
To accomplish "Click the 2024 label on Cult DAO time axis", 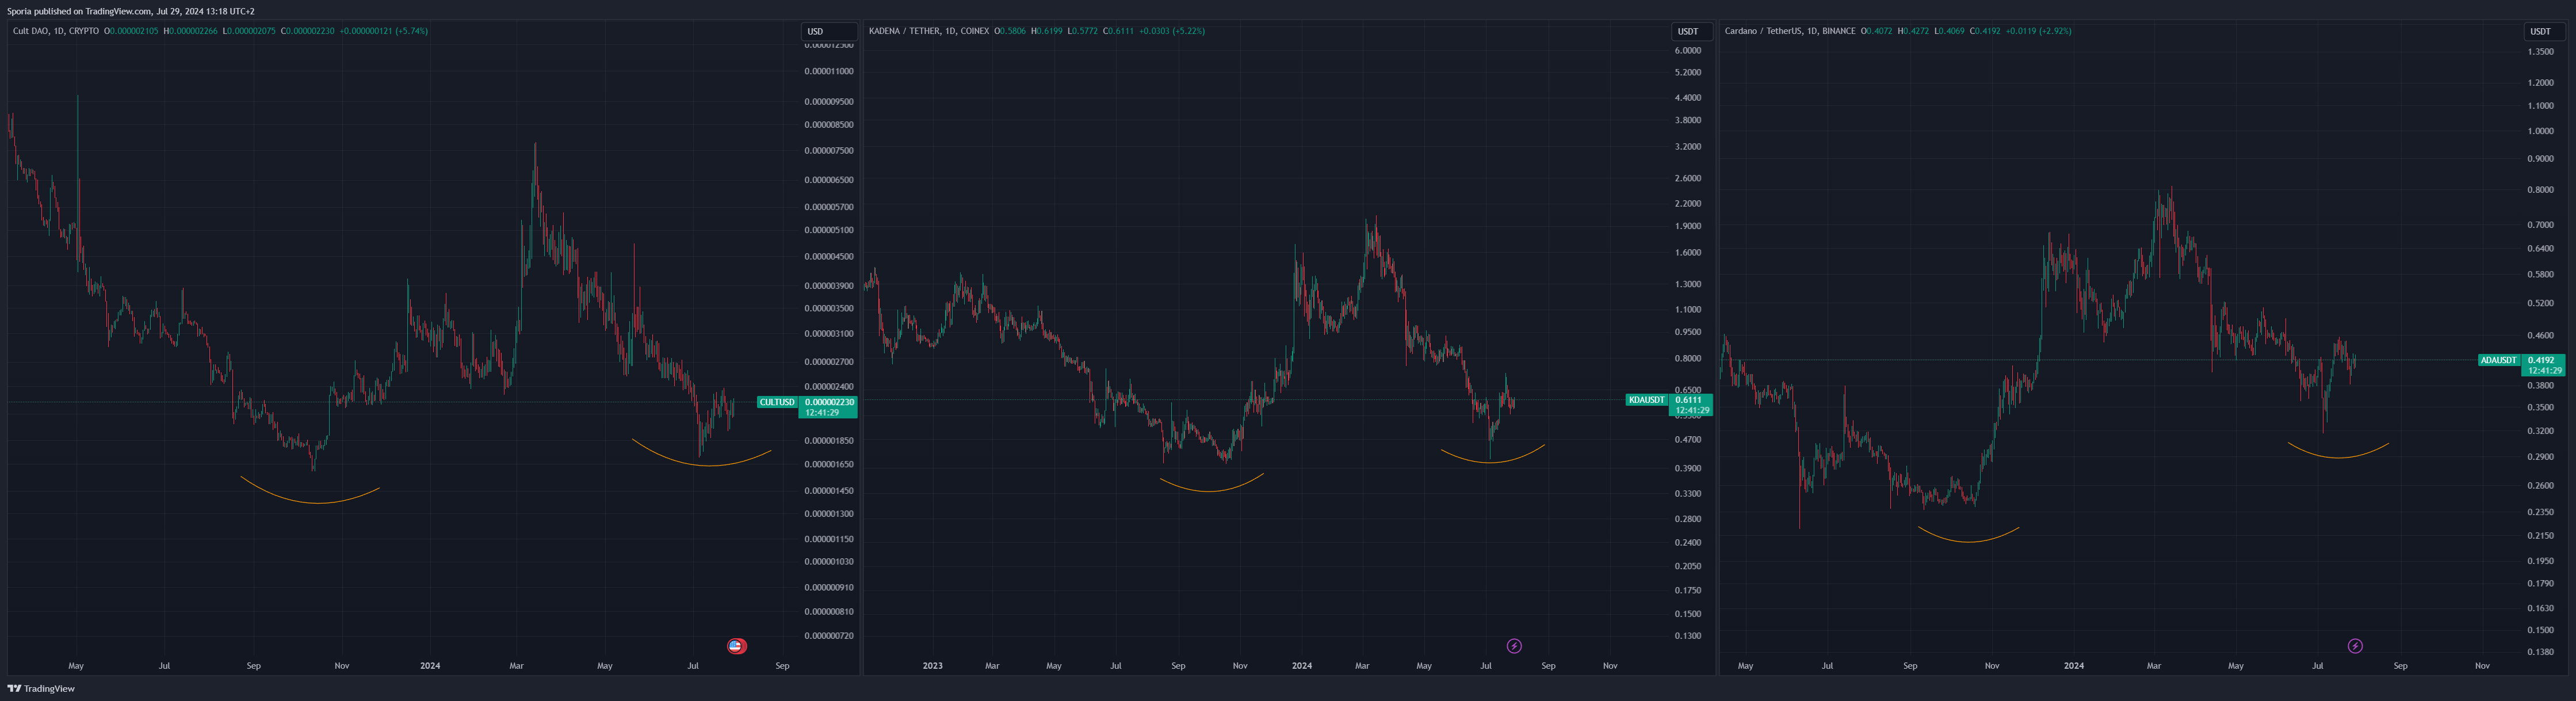I will tap(430, 666).
